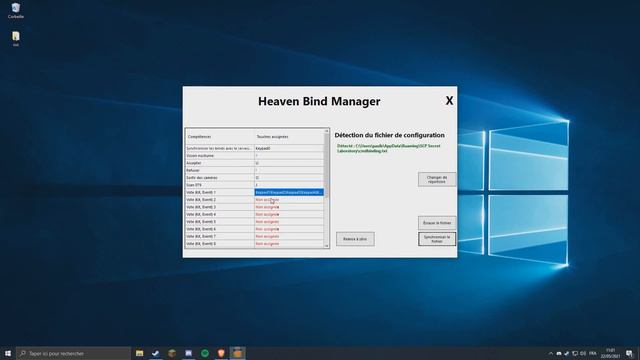Select the 'Vote (Kill, Event) 7' row
Image resolution: width=640 pixels, height=360 pixels.
255,237
